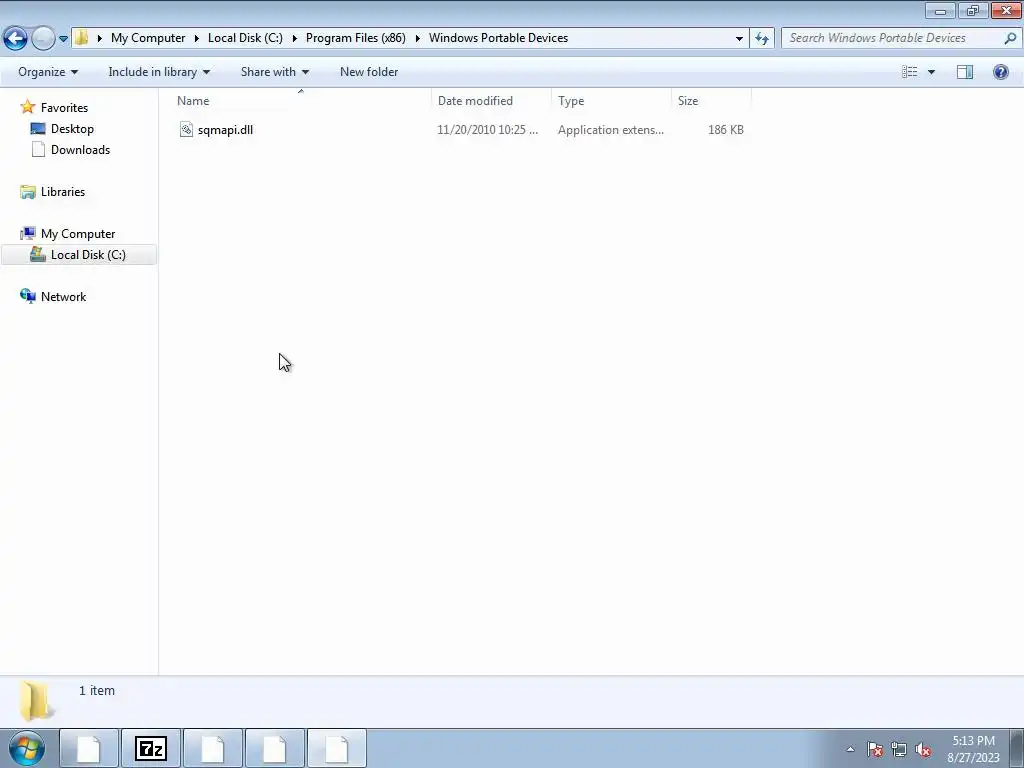The image size is (1024, 768).
Task: Sort by the Size column header
Action: [x=711, y=101]
